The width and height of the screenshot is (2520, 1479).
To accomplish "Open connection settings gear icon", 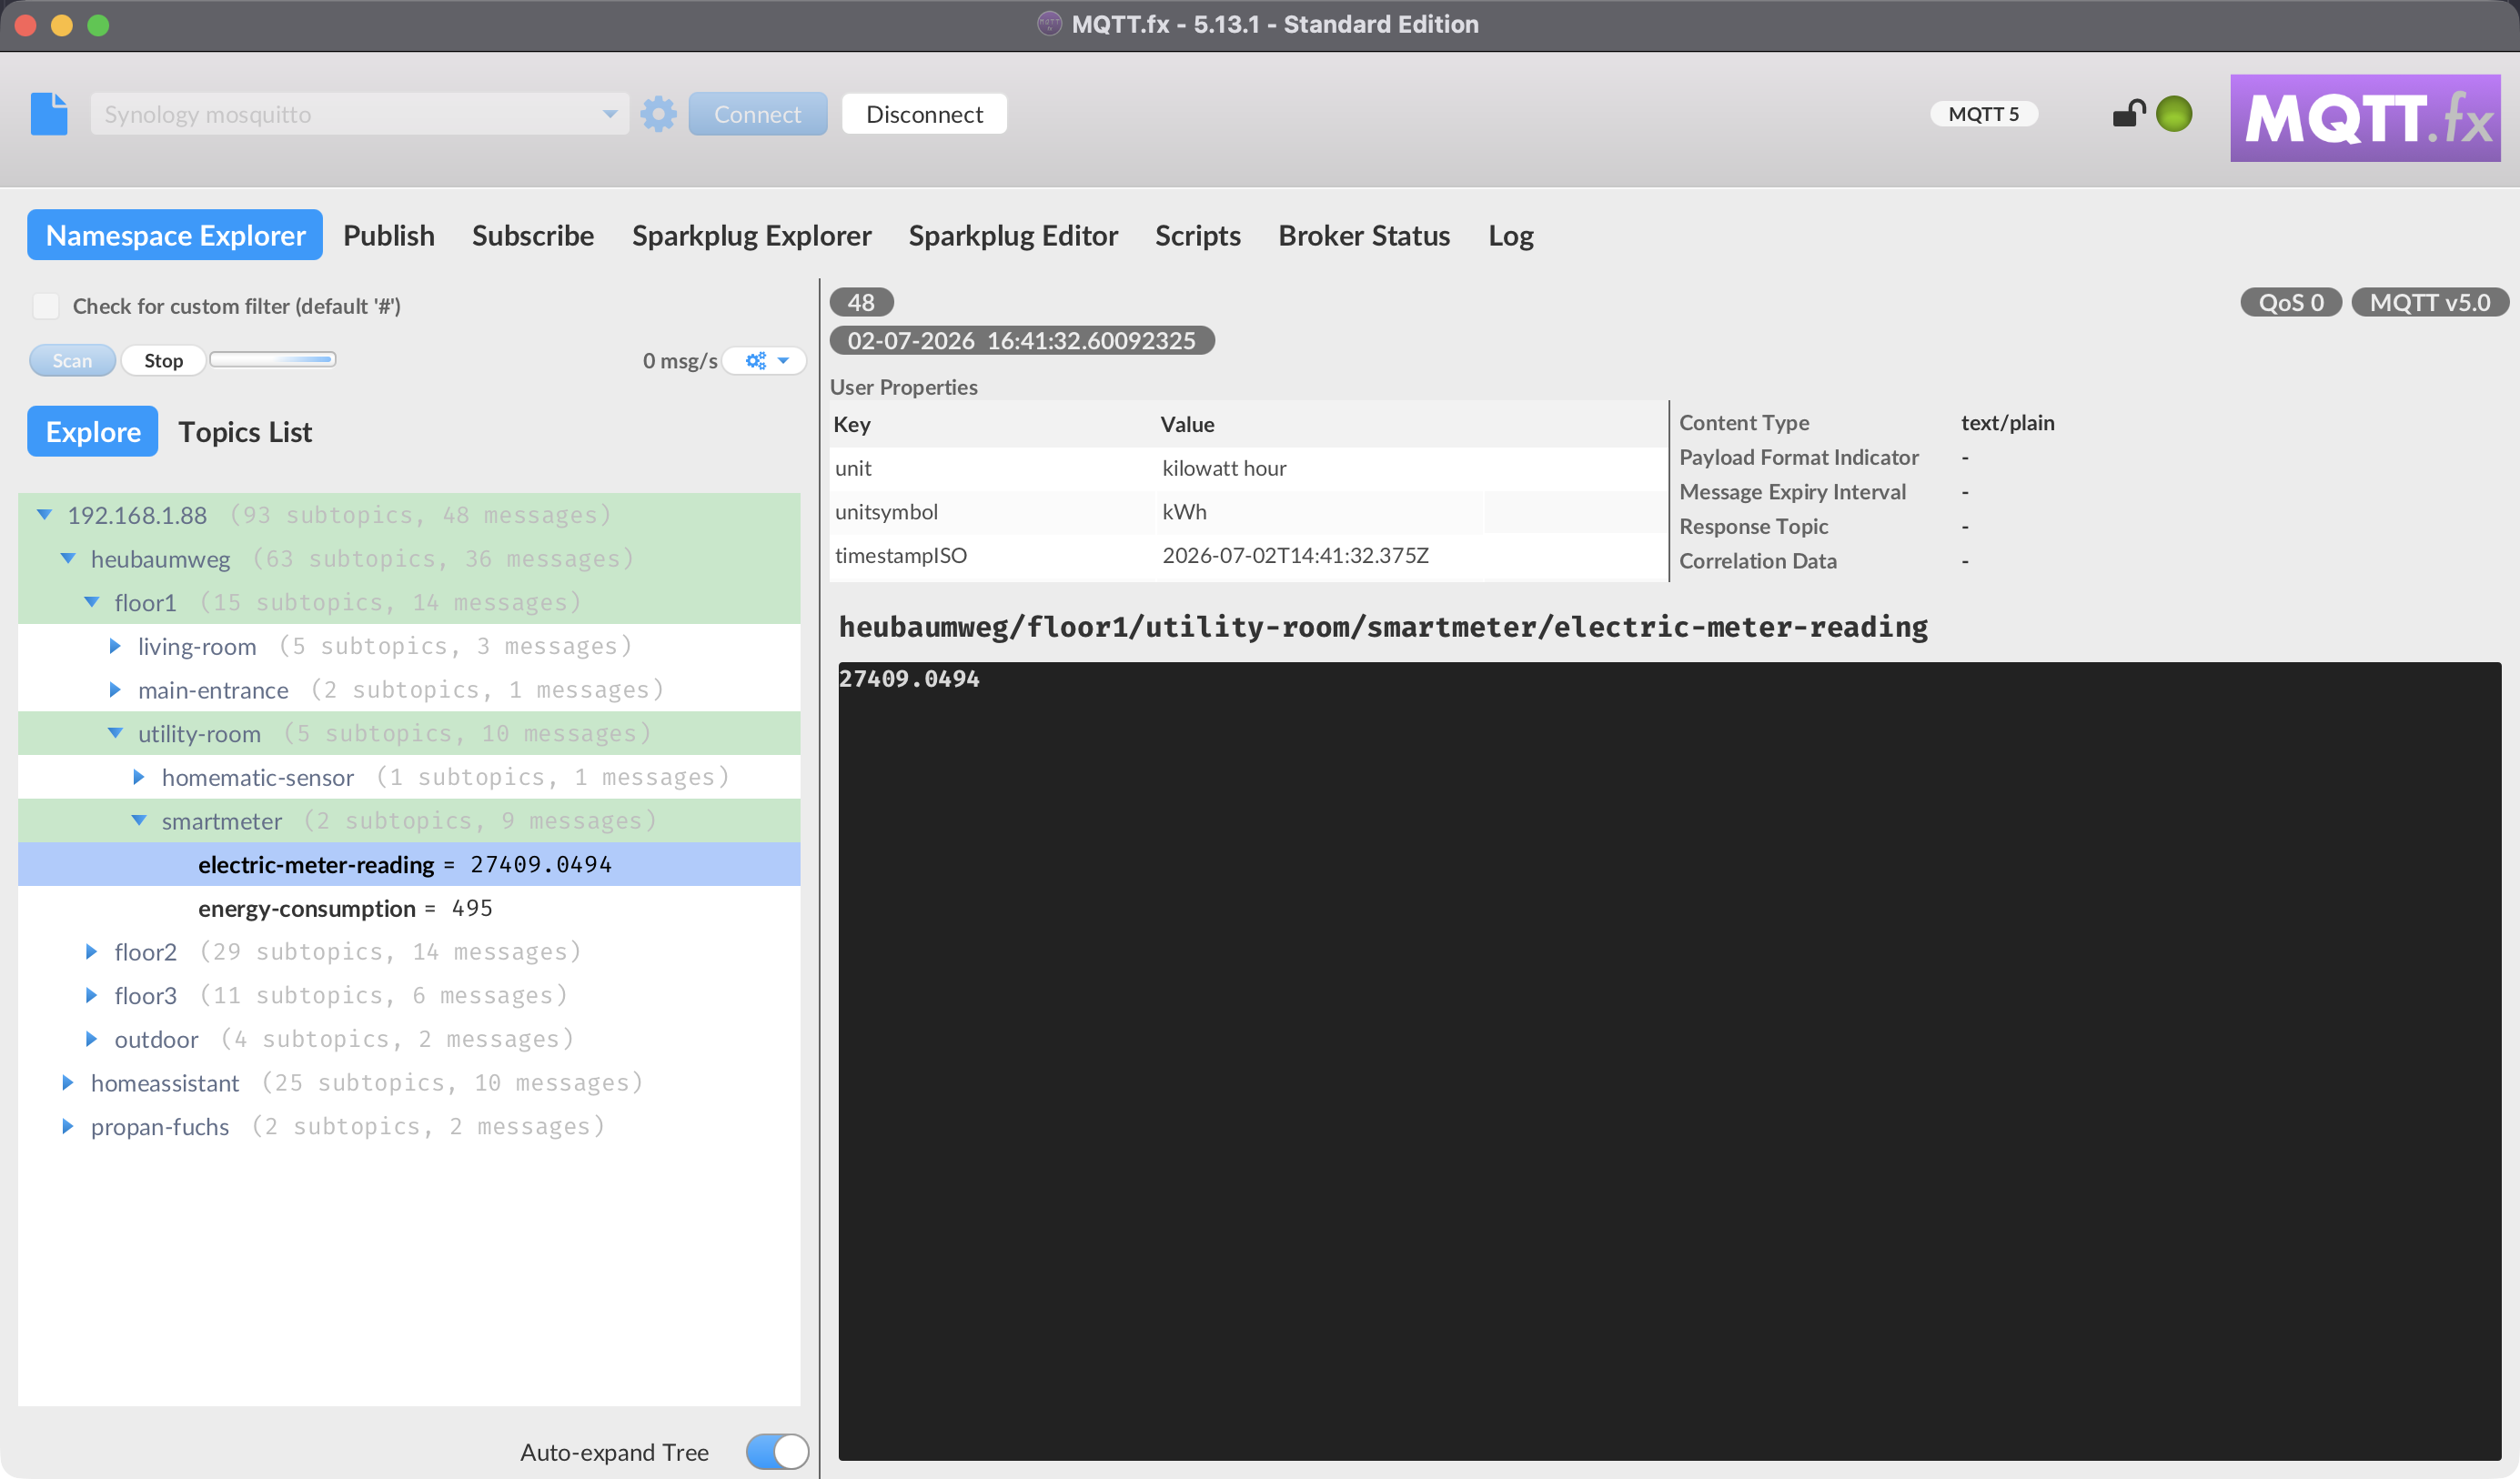I will (658, 114).
